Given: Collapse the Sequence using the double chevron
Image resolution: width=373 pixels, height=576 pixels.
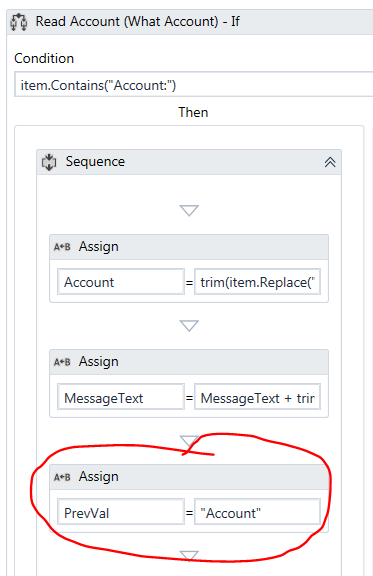Looking at the screenshot, I should [330, 162].
